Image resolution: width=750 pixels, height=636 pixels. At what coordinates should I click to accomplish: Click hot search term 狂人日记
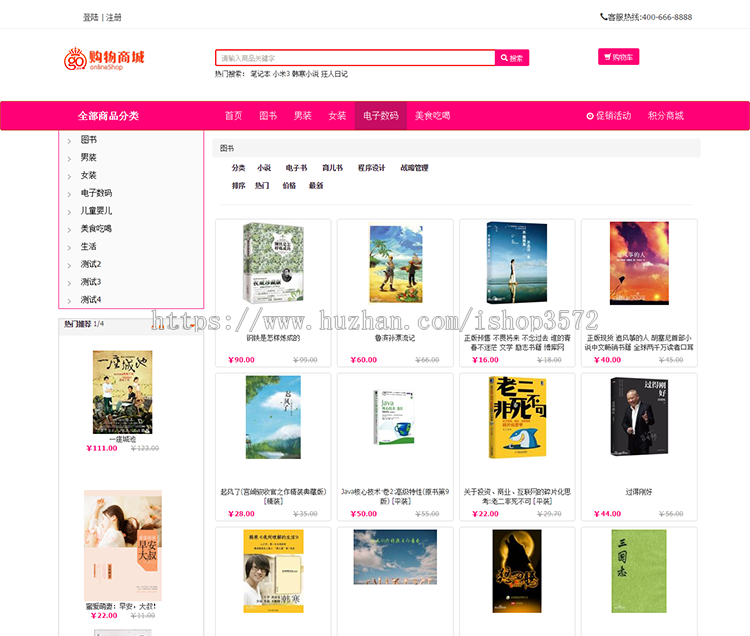tap(334, 74)
